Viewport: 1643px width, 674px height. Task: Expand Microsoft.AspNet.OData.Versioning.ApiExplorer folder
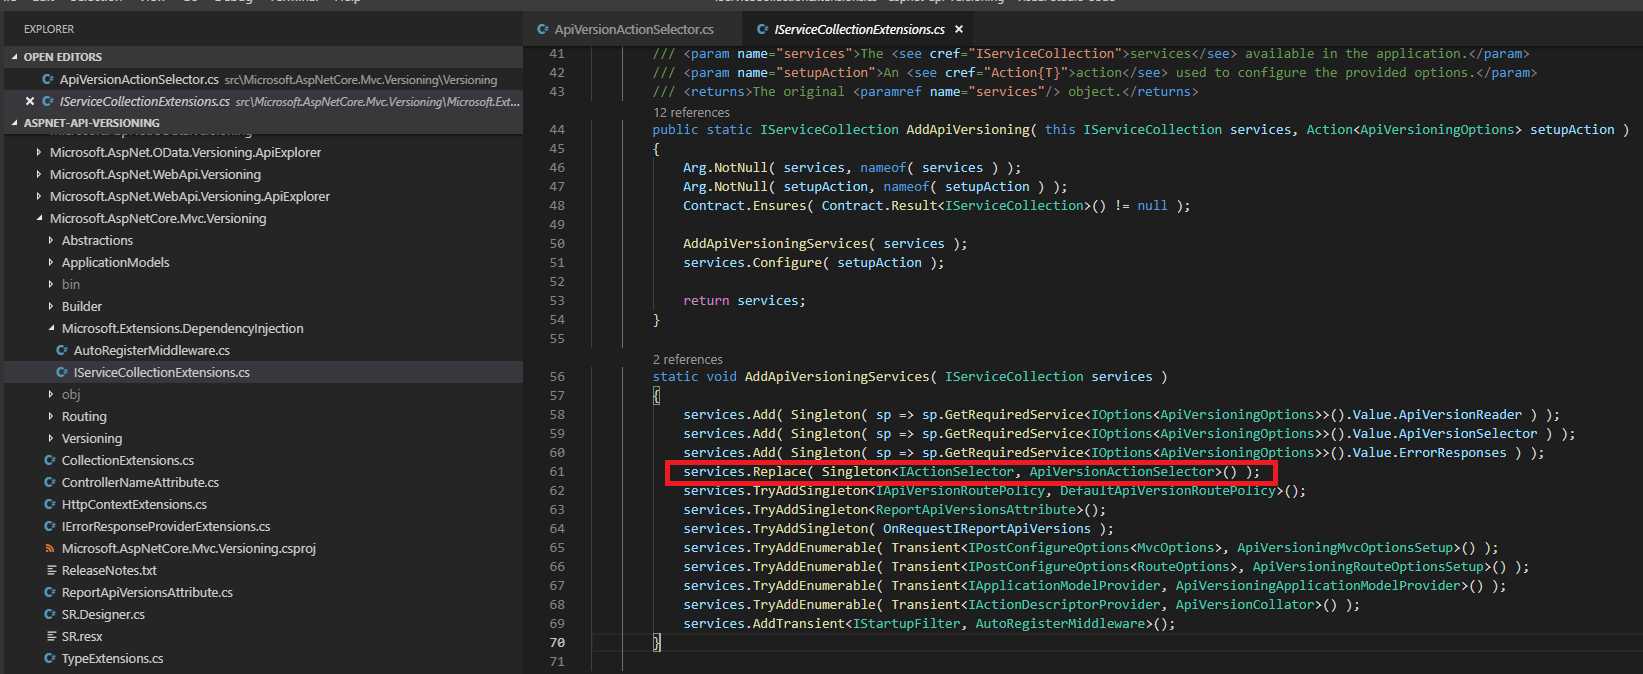pyautogui.click(x=39, y=152)
